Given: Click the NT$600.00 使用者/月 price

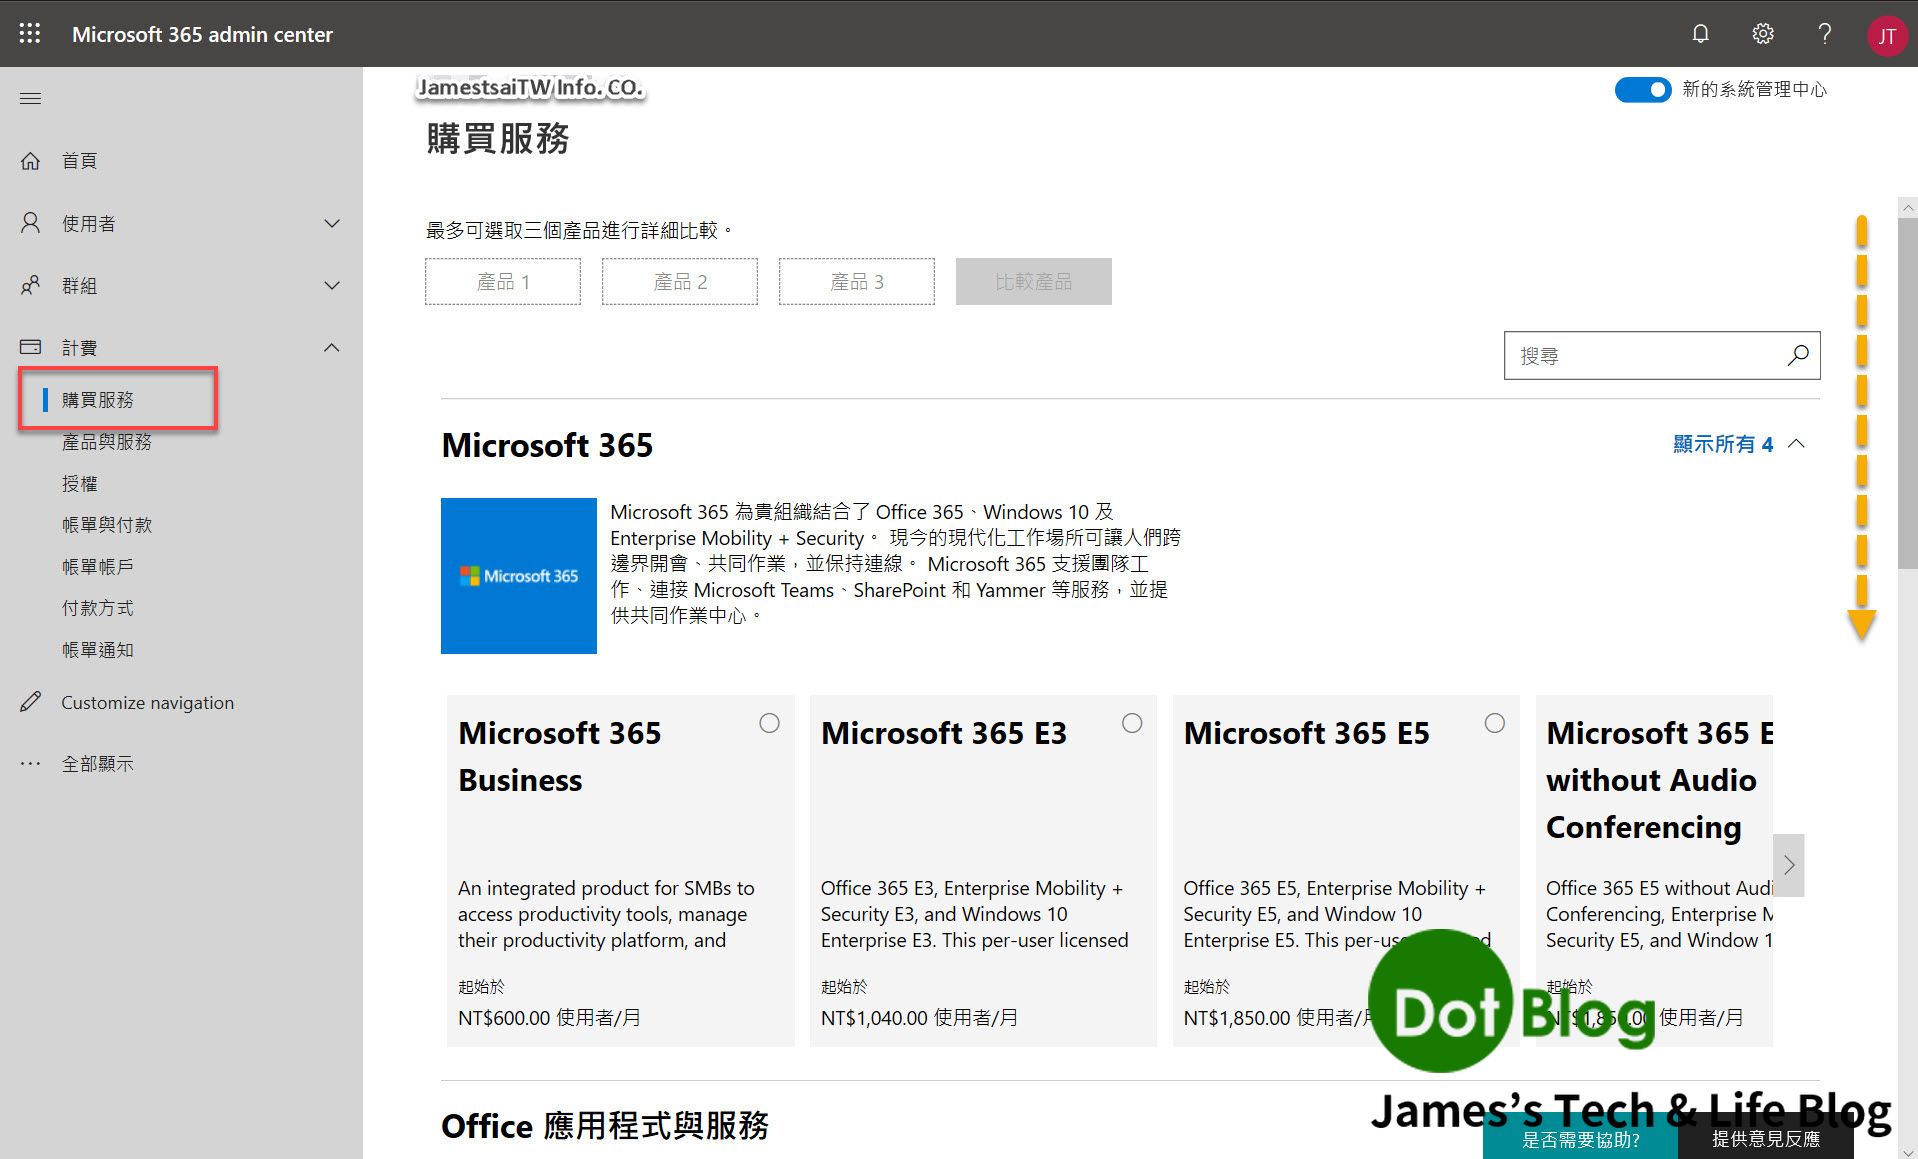Looking at the screenshot, I should (x=549, y=1018).
